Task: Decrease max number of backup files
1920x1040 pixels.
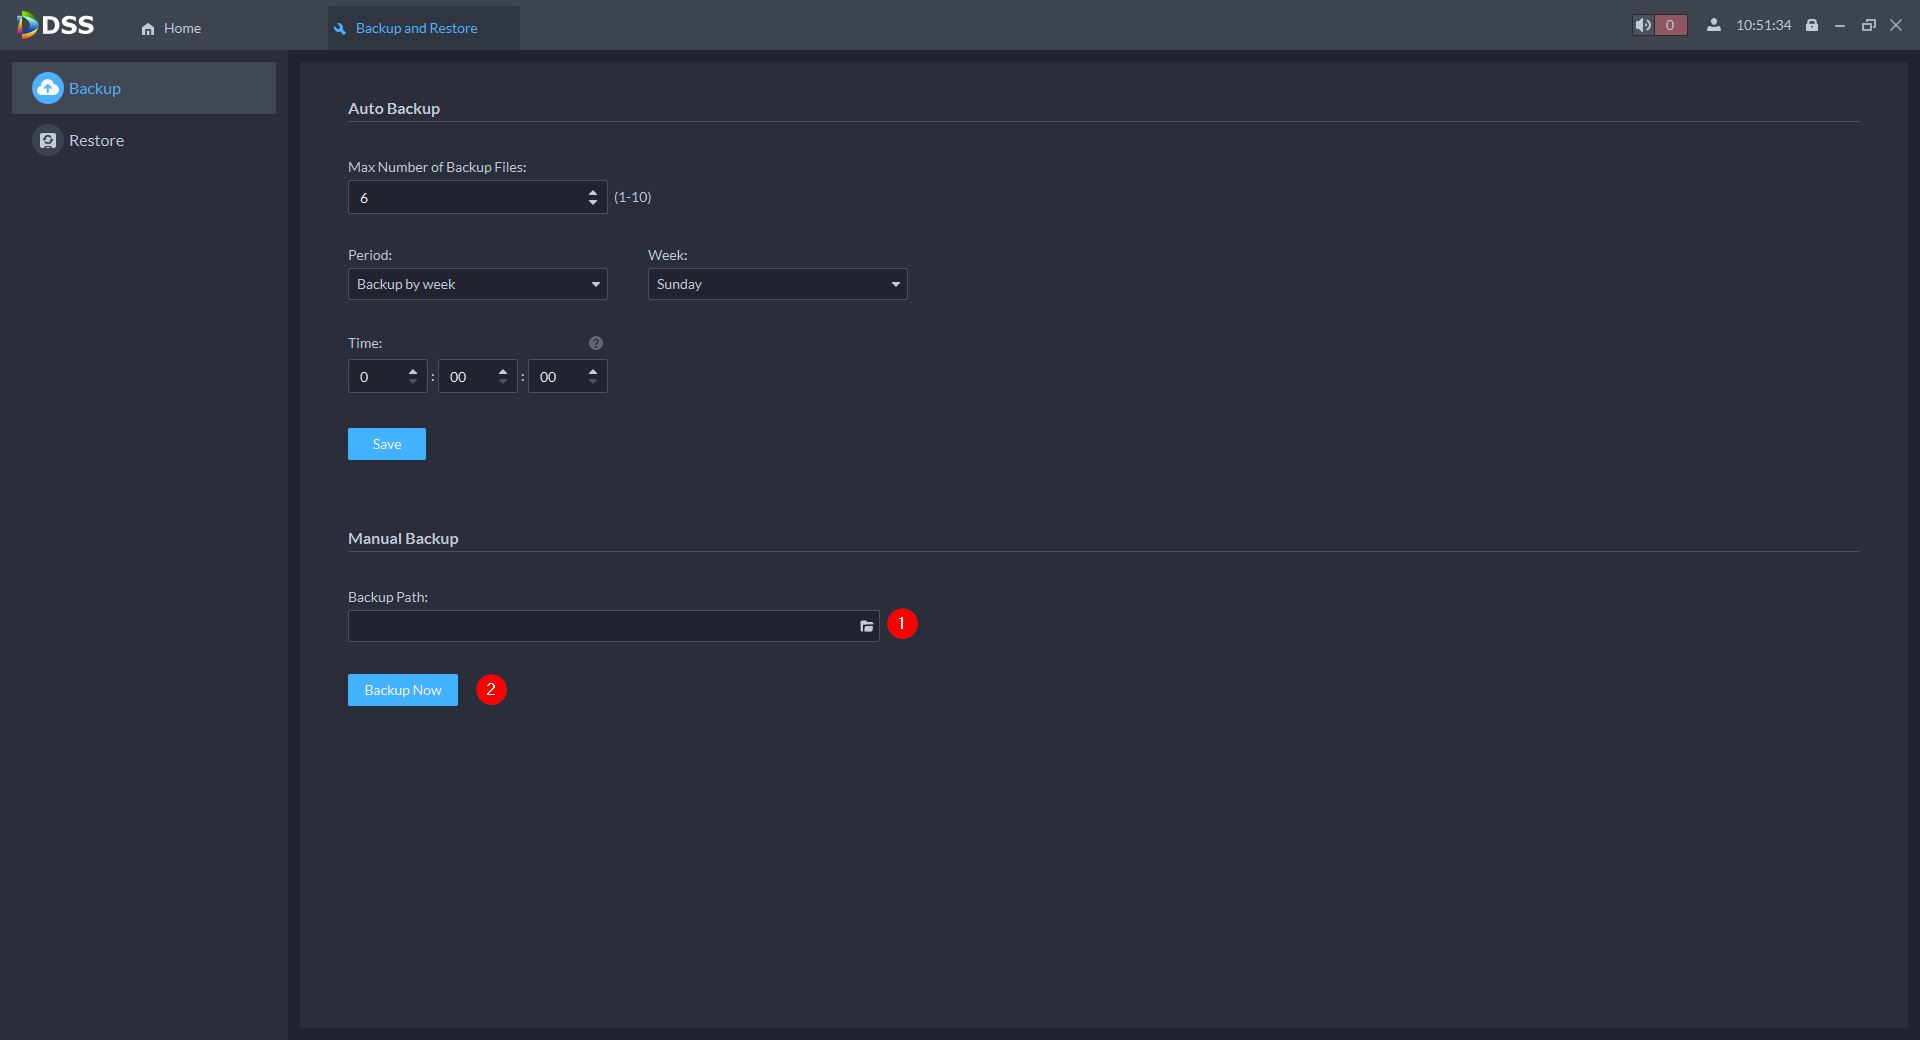Action: pos(593,203)
